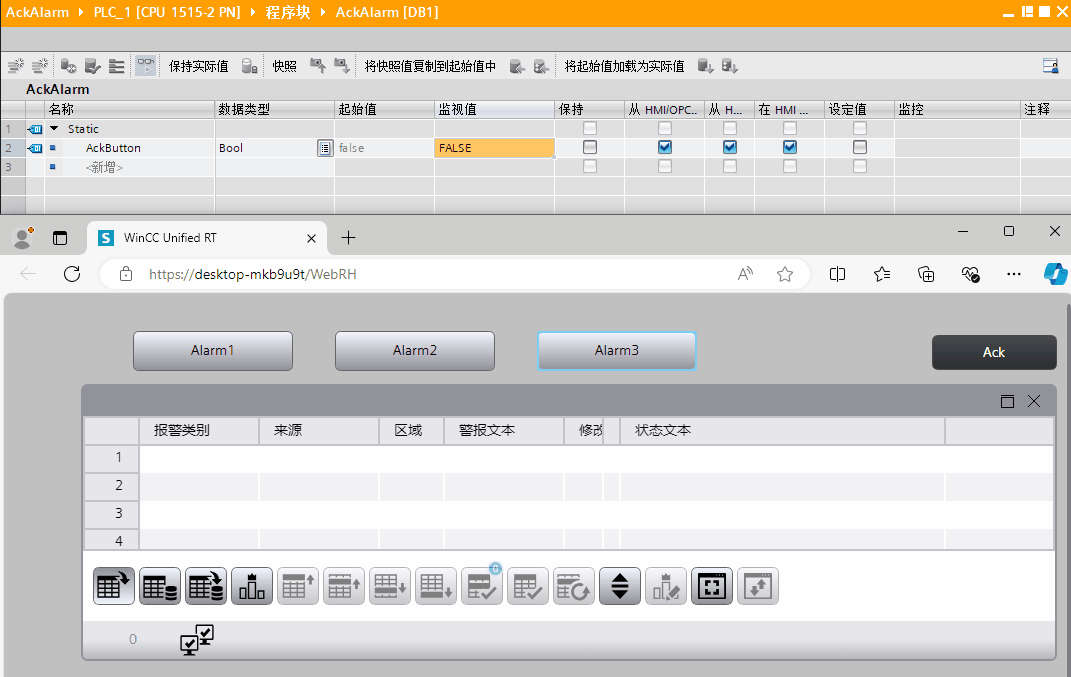Uncheck 在 HMI visible checkbox for AckButton

[x=790, y=148]
